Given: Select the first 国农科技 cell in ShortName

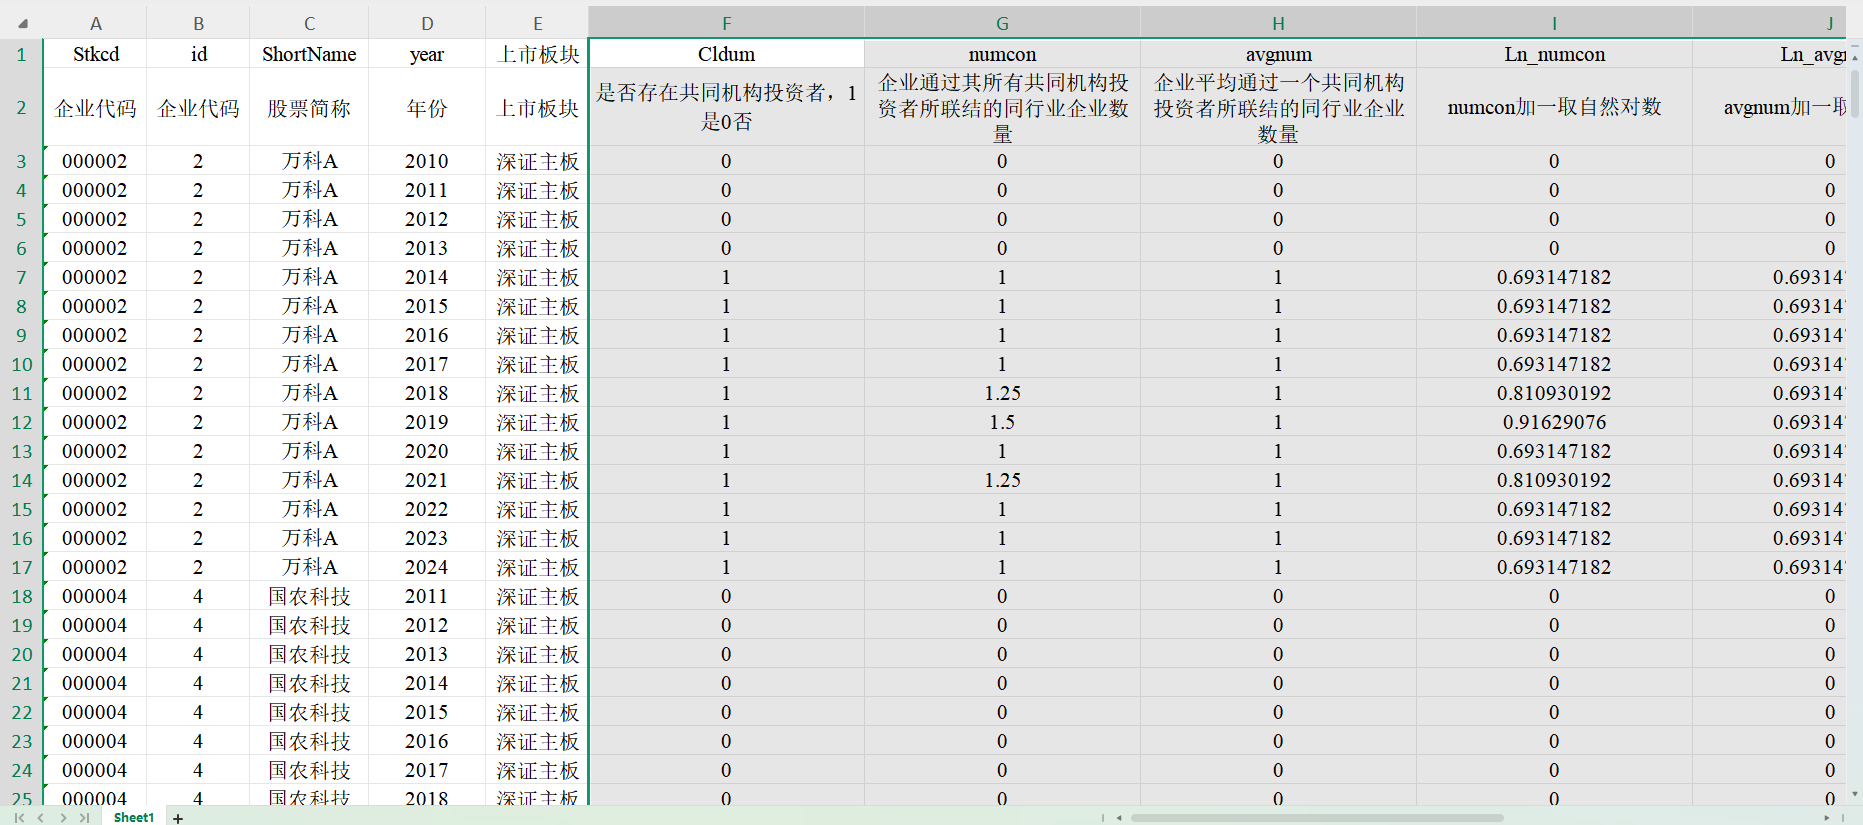Looking at the screenshot, I should pos(309,597).
